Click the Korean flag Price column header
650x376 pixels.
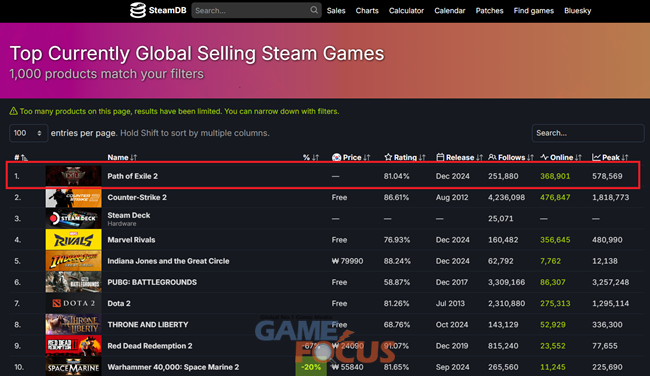[x=351, y=157]
